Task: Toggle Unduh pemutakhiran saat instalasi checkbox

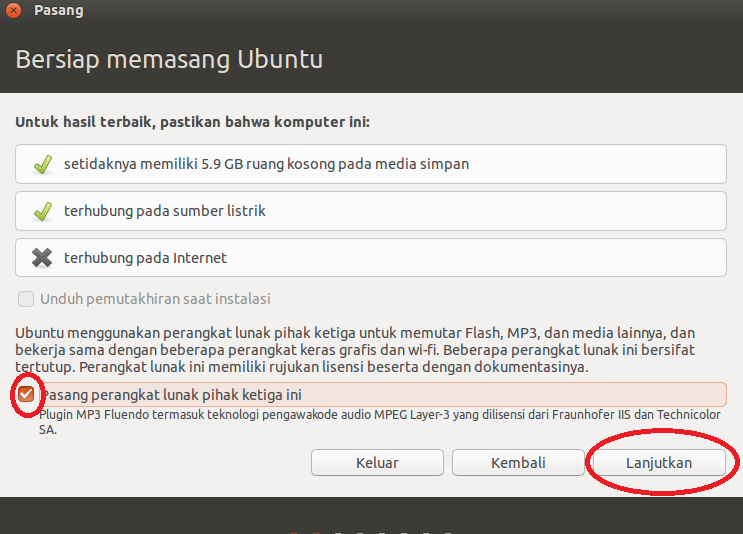Action: click(x=26, y=299)
